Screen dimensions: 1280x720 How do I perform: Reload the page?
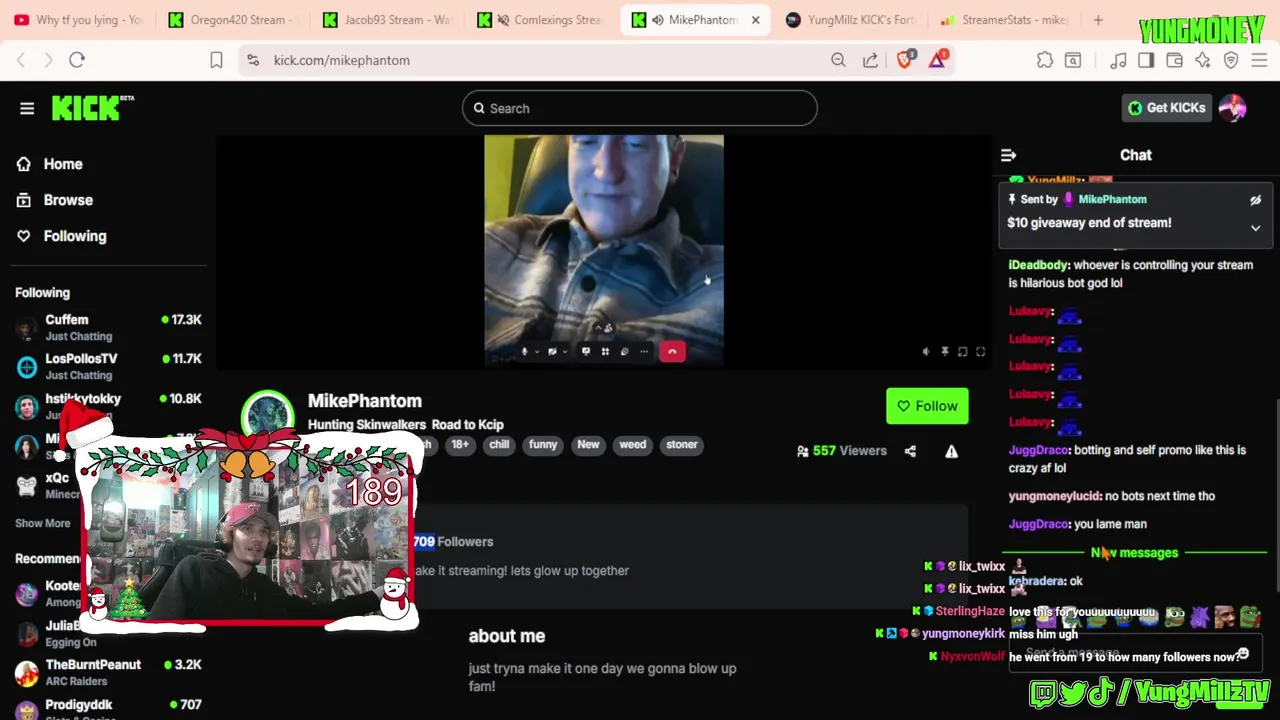(x=77, y=60)
